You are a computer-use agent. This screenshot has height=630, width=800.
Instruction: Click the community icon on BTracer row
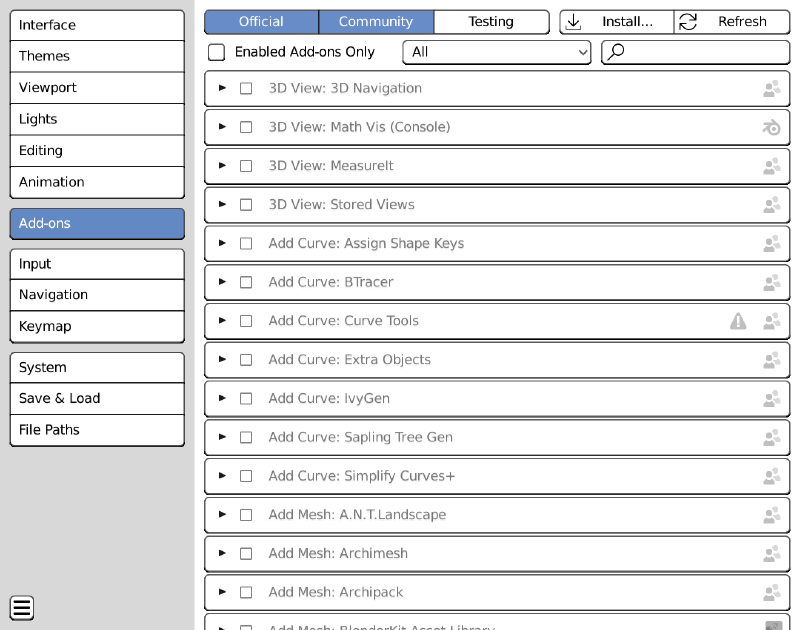(771, 282)
